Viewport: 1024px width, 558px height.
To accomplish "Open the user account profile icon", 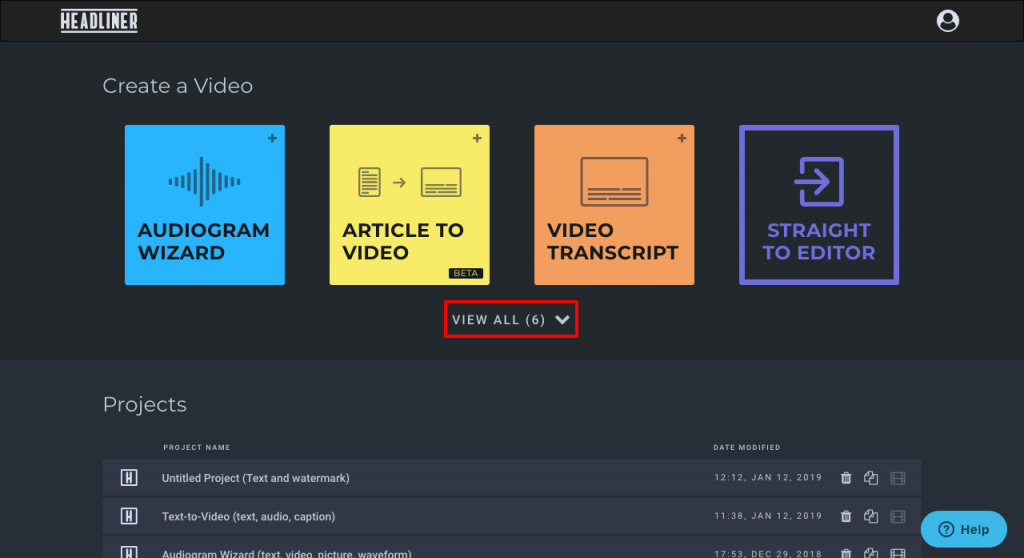I will coord(947,20).
